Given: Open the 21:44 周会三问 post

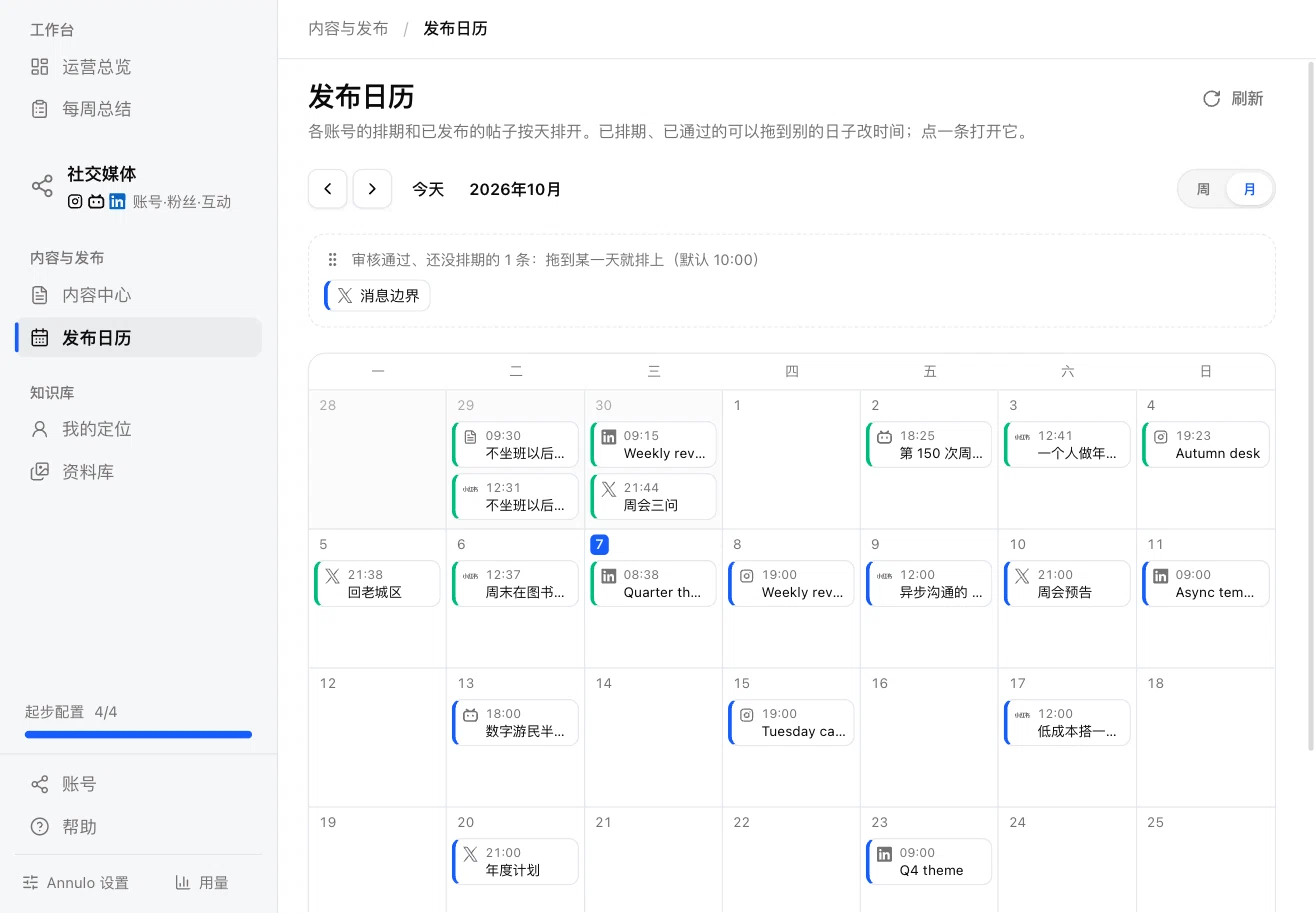Looking at the screenshot, I should tap(653, 496).
